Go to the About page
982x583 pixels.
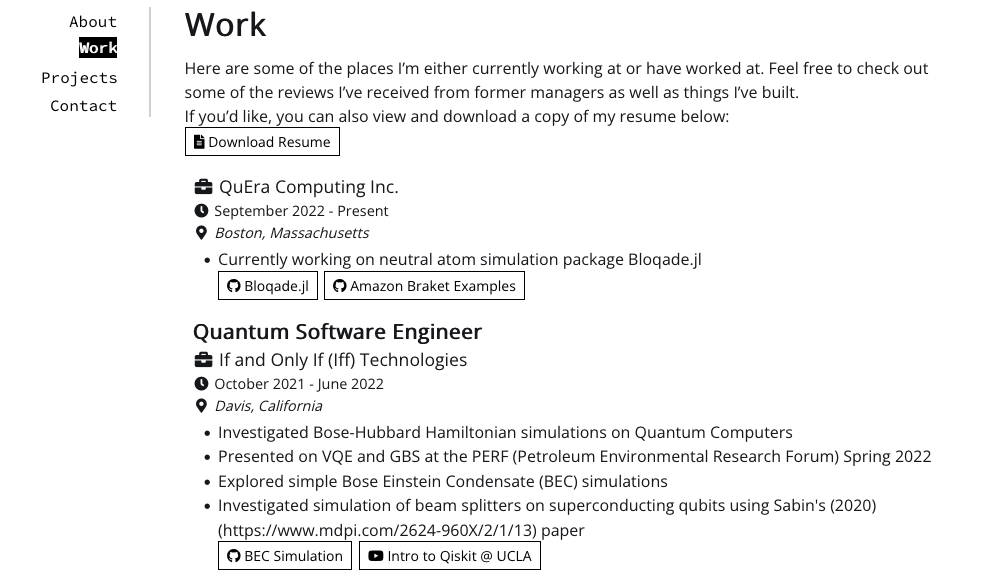pyautogui.click(x=93, y=22)
